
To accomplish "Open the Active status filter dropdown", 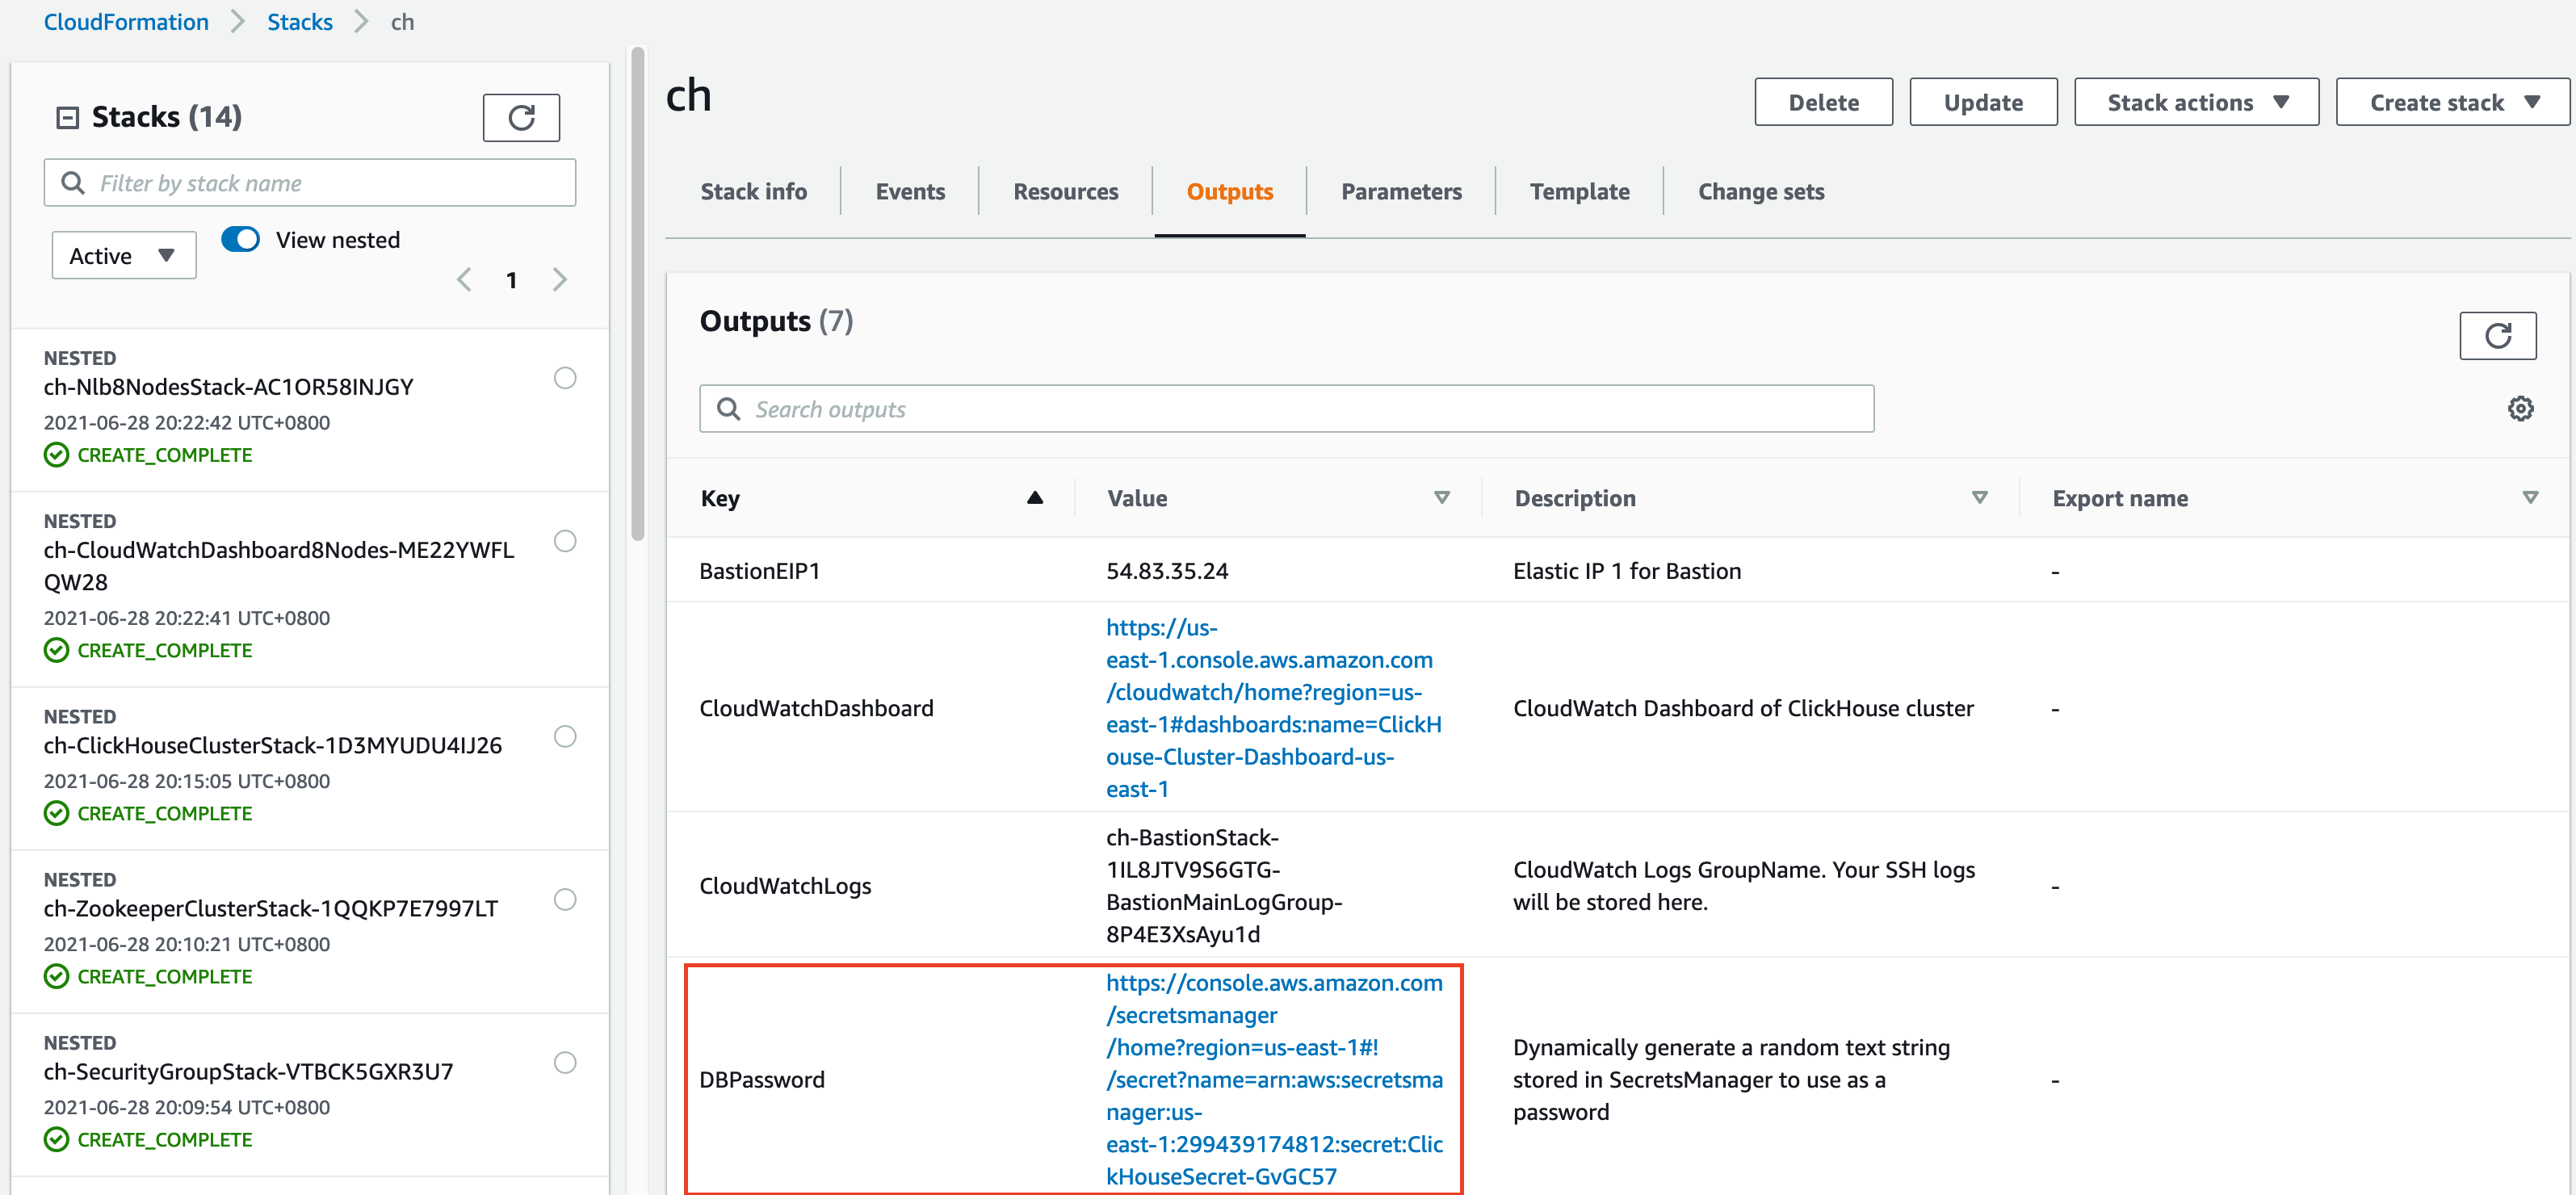I will pyautogui.click(x=124, y=256).
